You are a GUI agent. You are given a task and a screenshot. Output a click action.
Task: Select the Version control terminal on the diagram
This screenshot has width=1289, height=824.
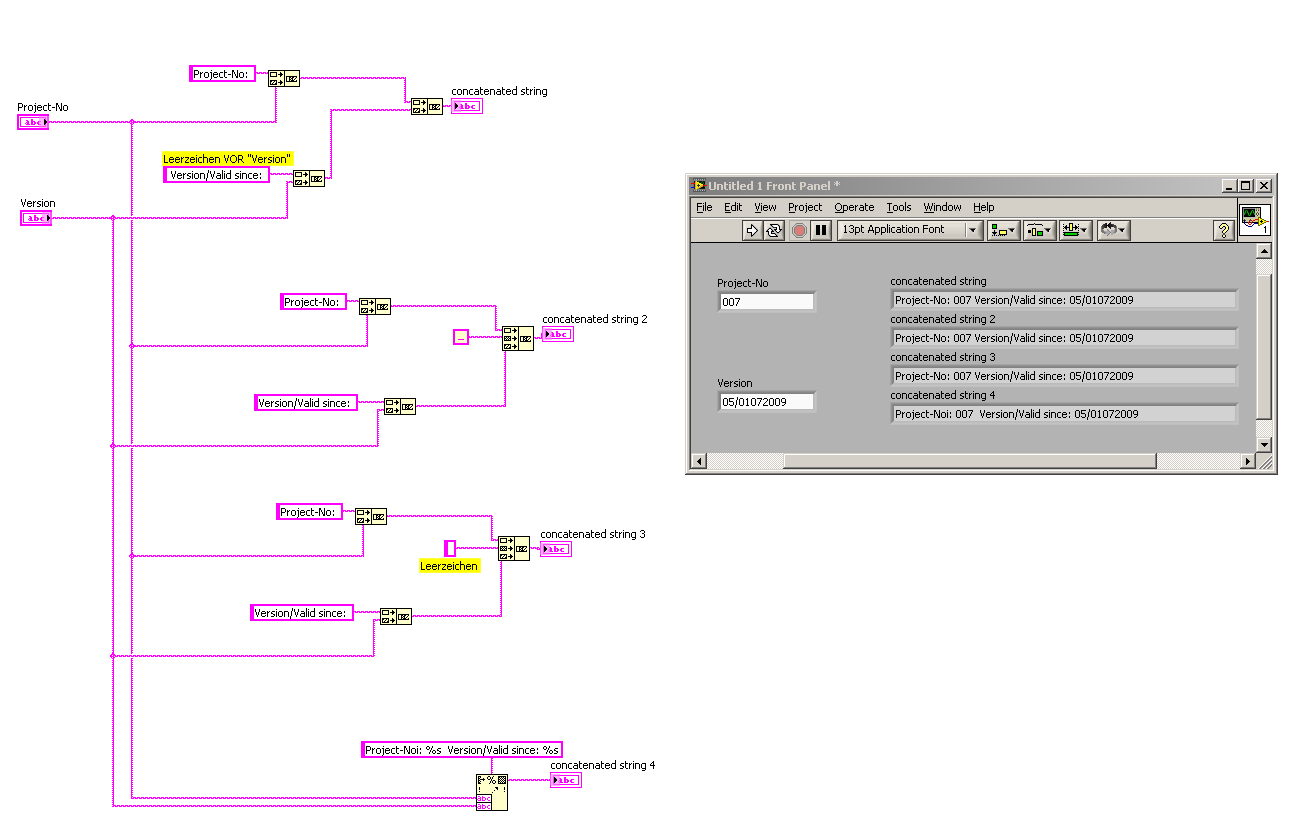coord(36,218)
